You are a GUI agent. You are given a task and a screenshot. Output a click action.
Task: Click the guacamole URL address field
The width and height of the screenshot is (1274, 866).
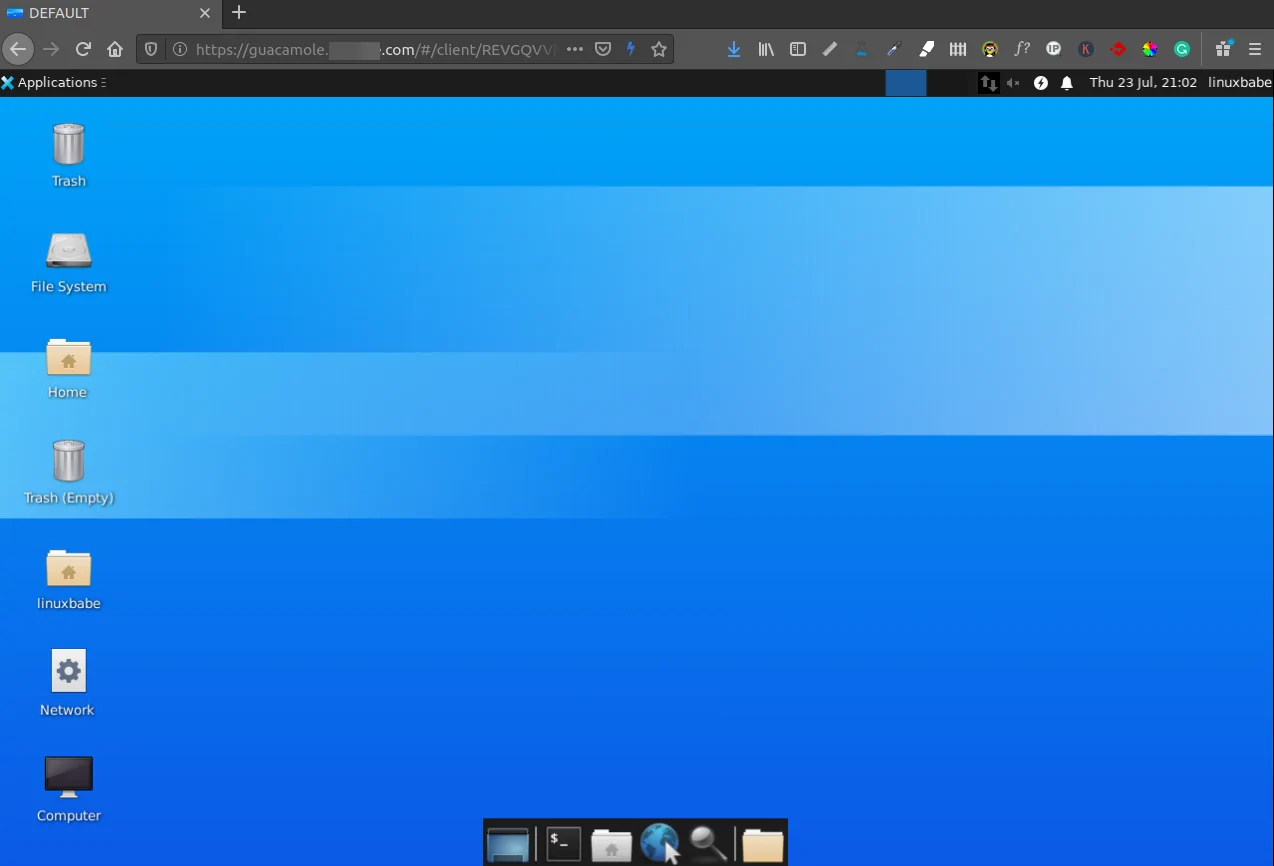pos(370,49)
